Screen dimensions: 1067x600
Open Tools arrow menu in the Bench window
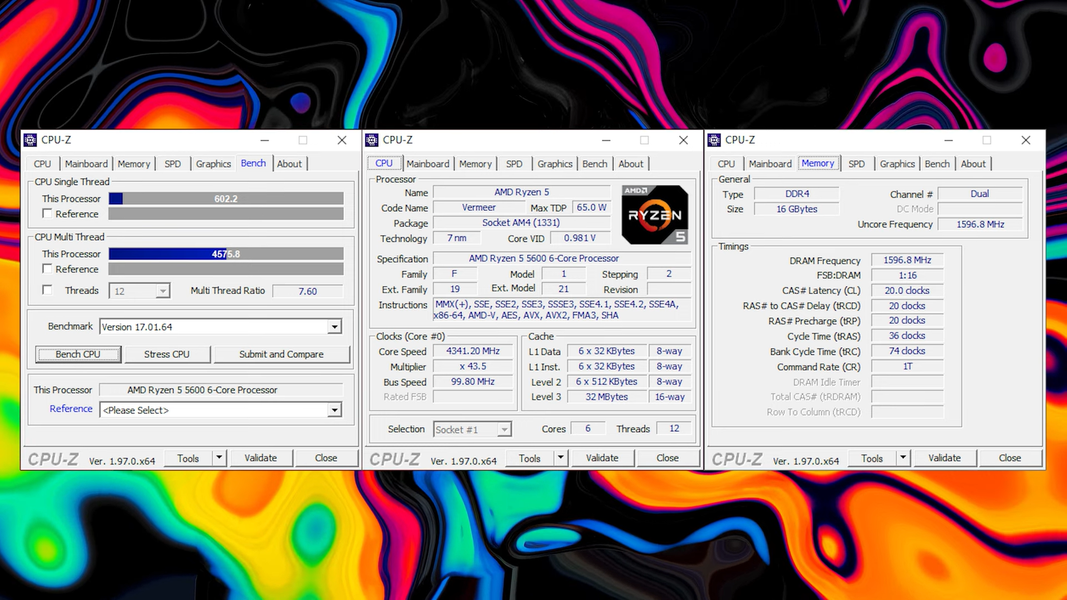point(219,458)
